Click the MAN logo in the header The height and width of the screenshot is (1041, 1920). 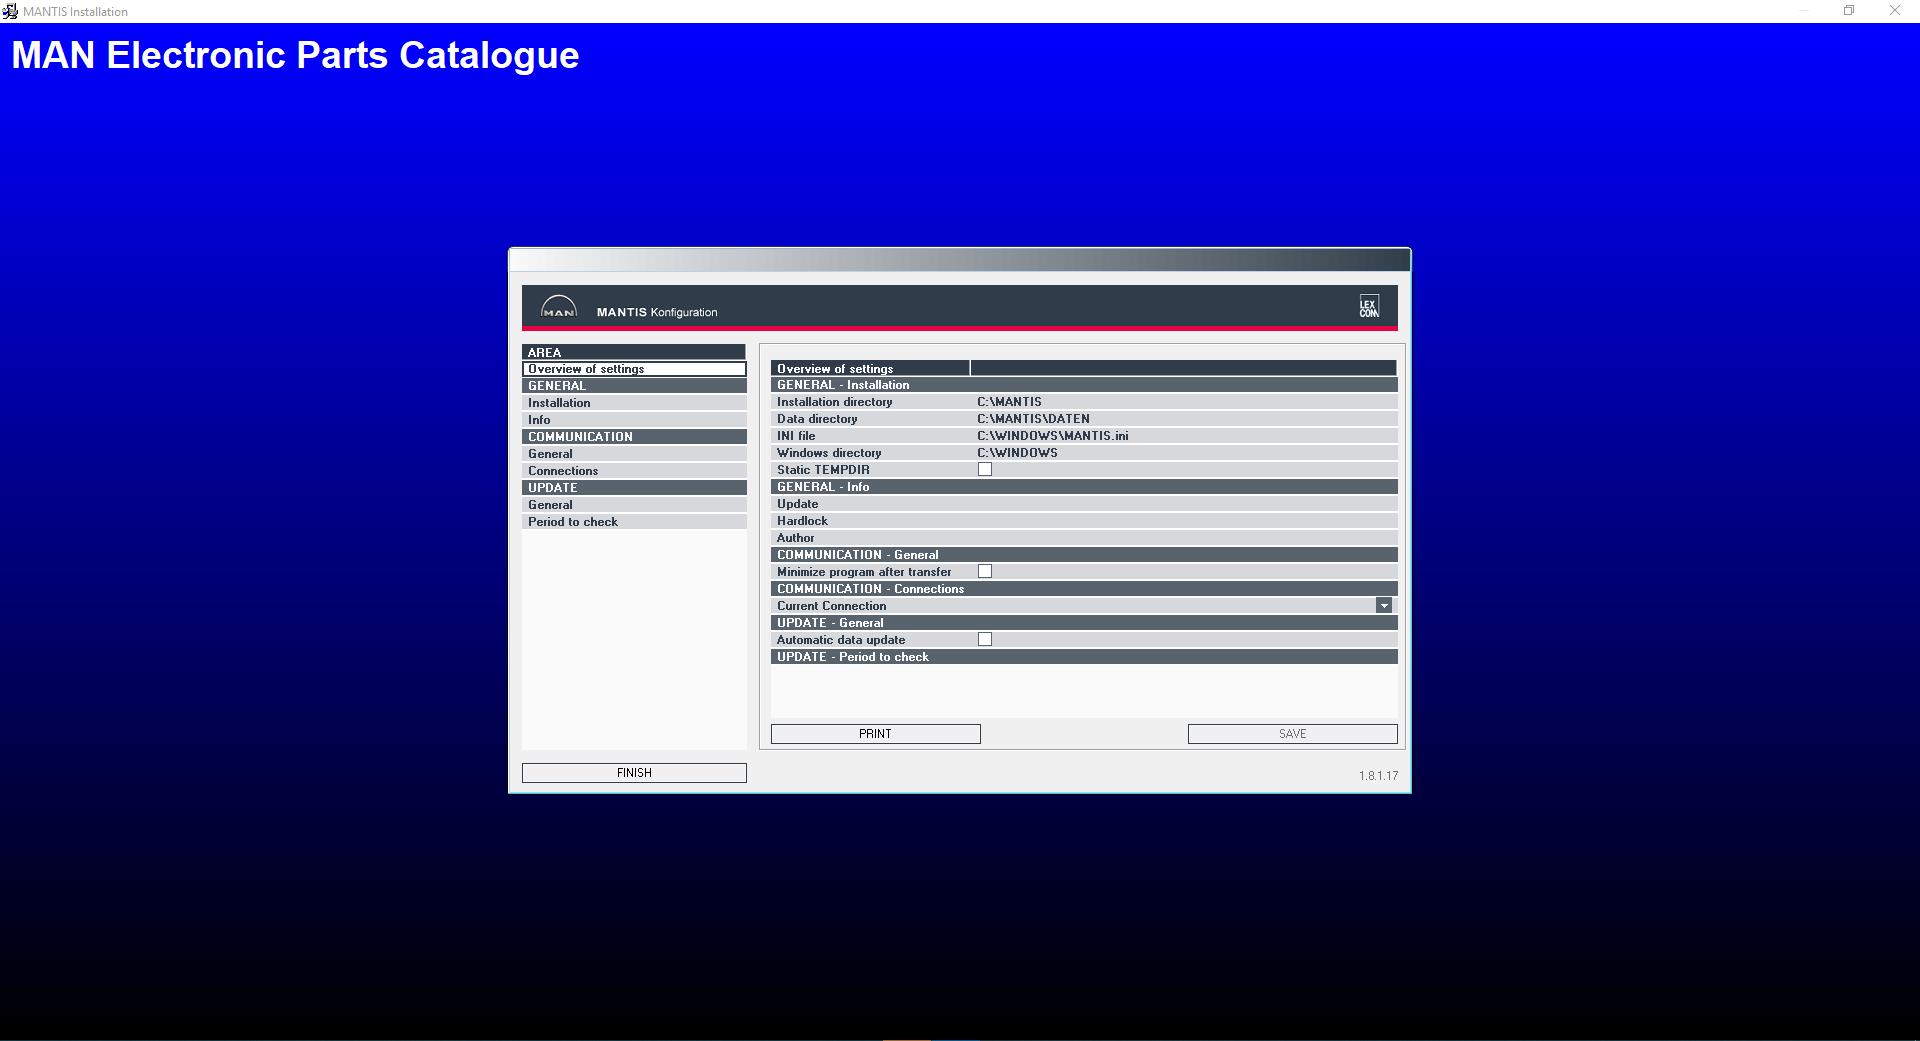point(558,307)
